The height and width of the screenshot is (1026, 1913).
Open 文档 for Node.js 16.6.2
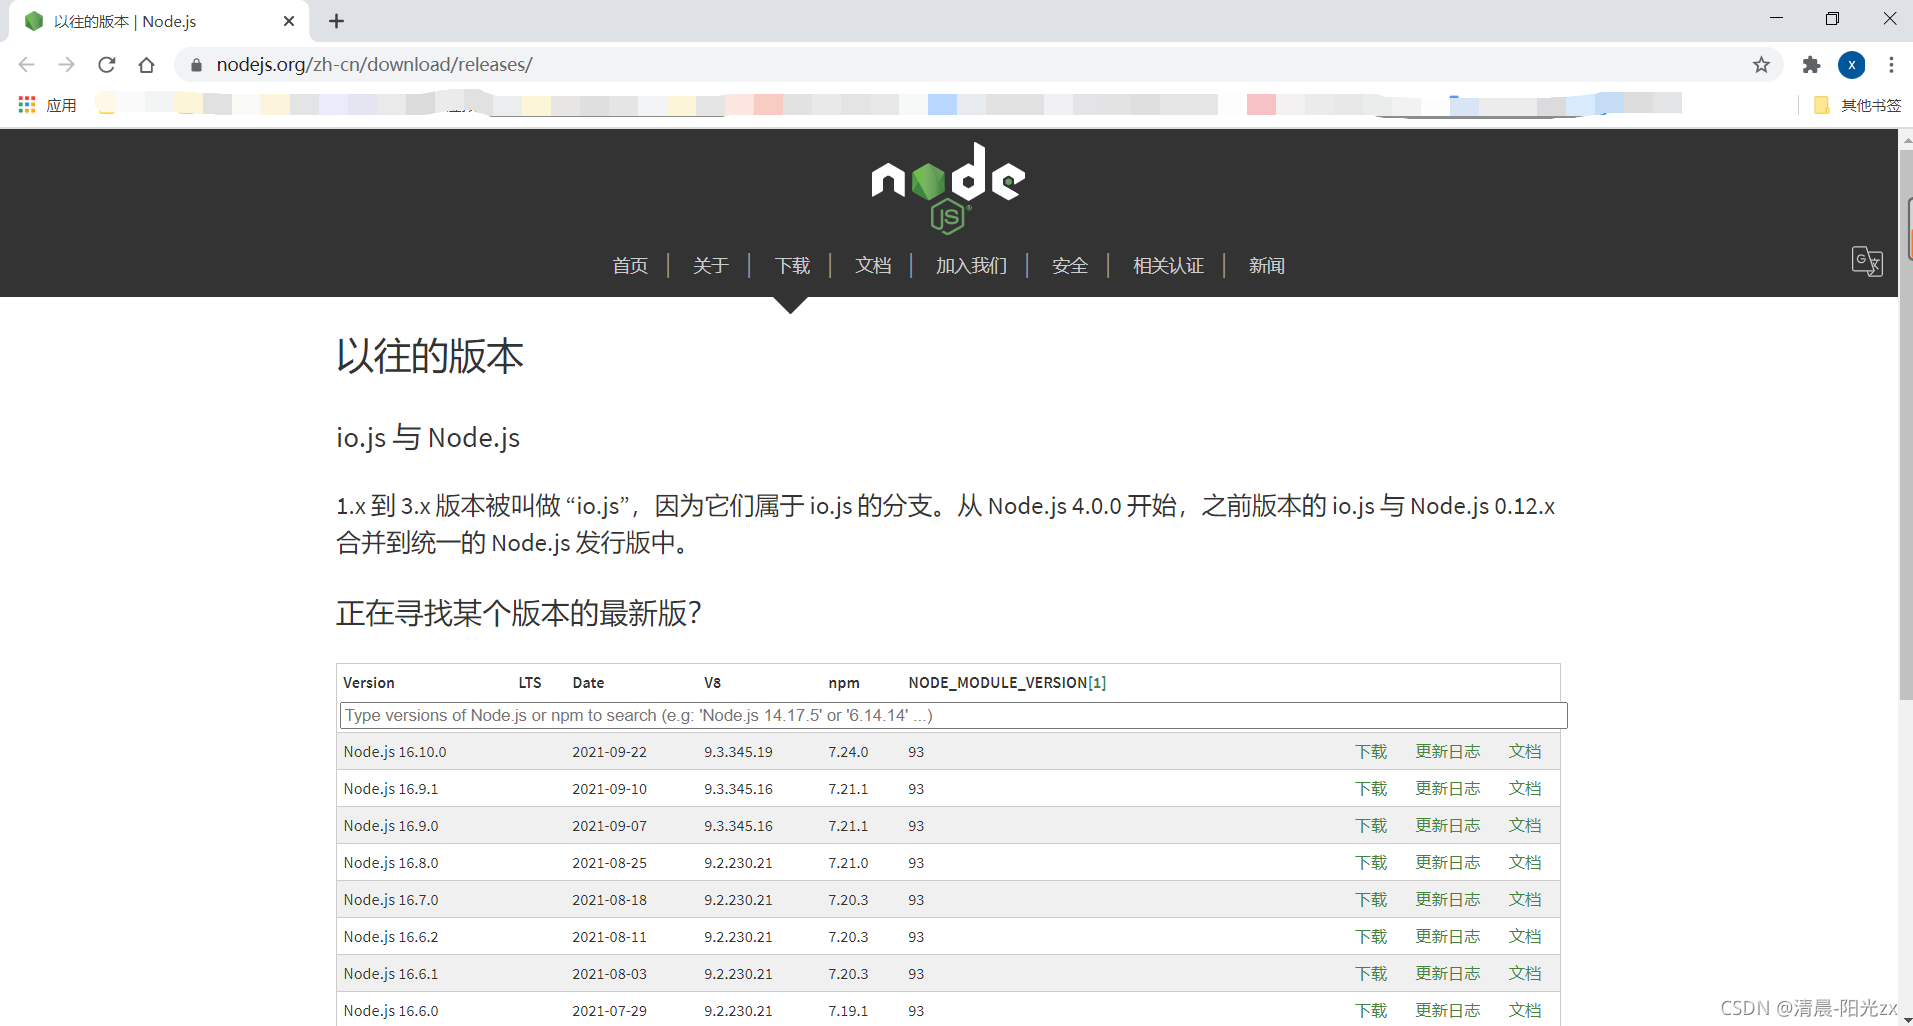click(x=1525, y=937)
